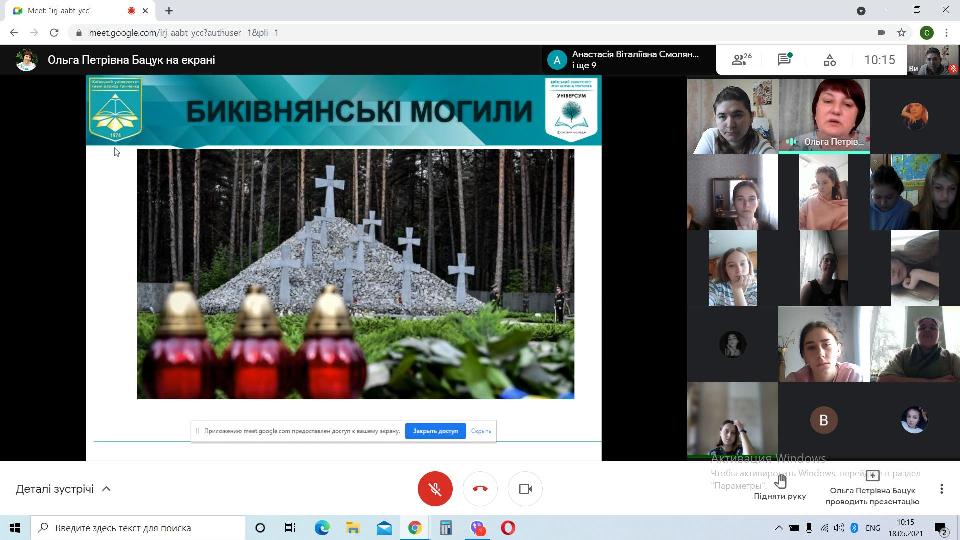This screenshot has width=960, height=540.
Task: Open Opera from the taskbar
Action: pyautogui.click(x=508, y=528)
